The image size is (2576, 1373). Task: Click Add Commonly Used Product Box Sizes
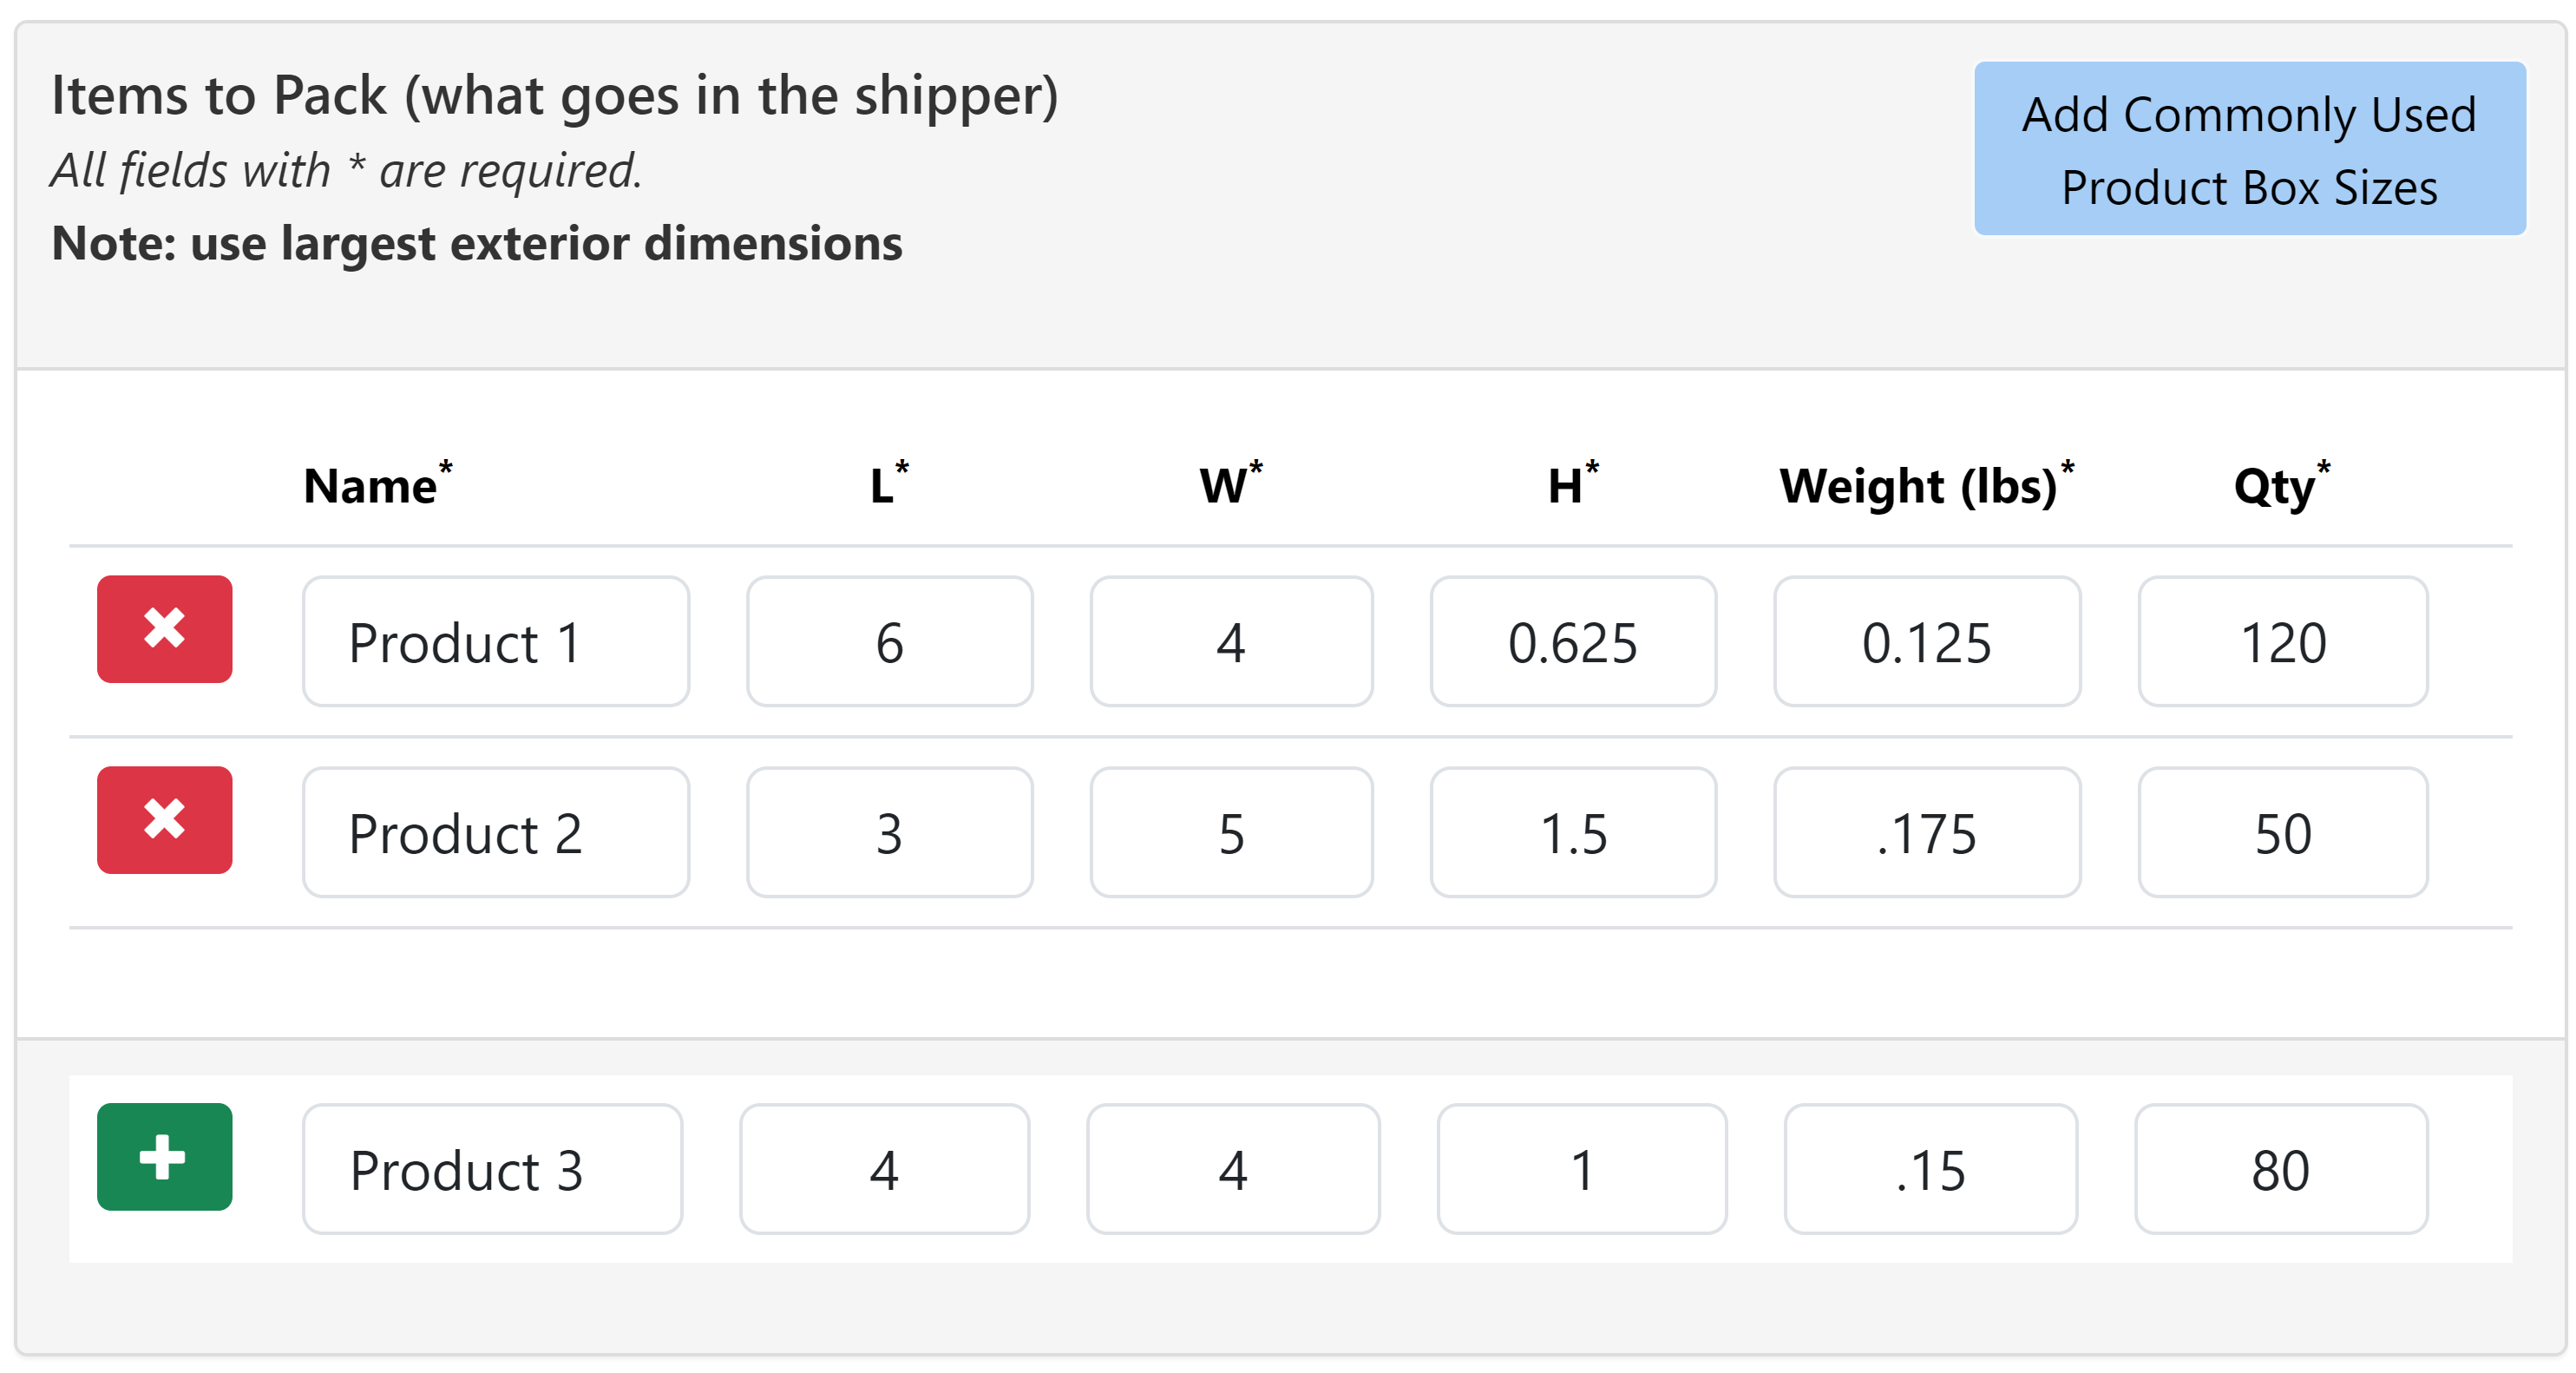click(2249, 149)
